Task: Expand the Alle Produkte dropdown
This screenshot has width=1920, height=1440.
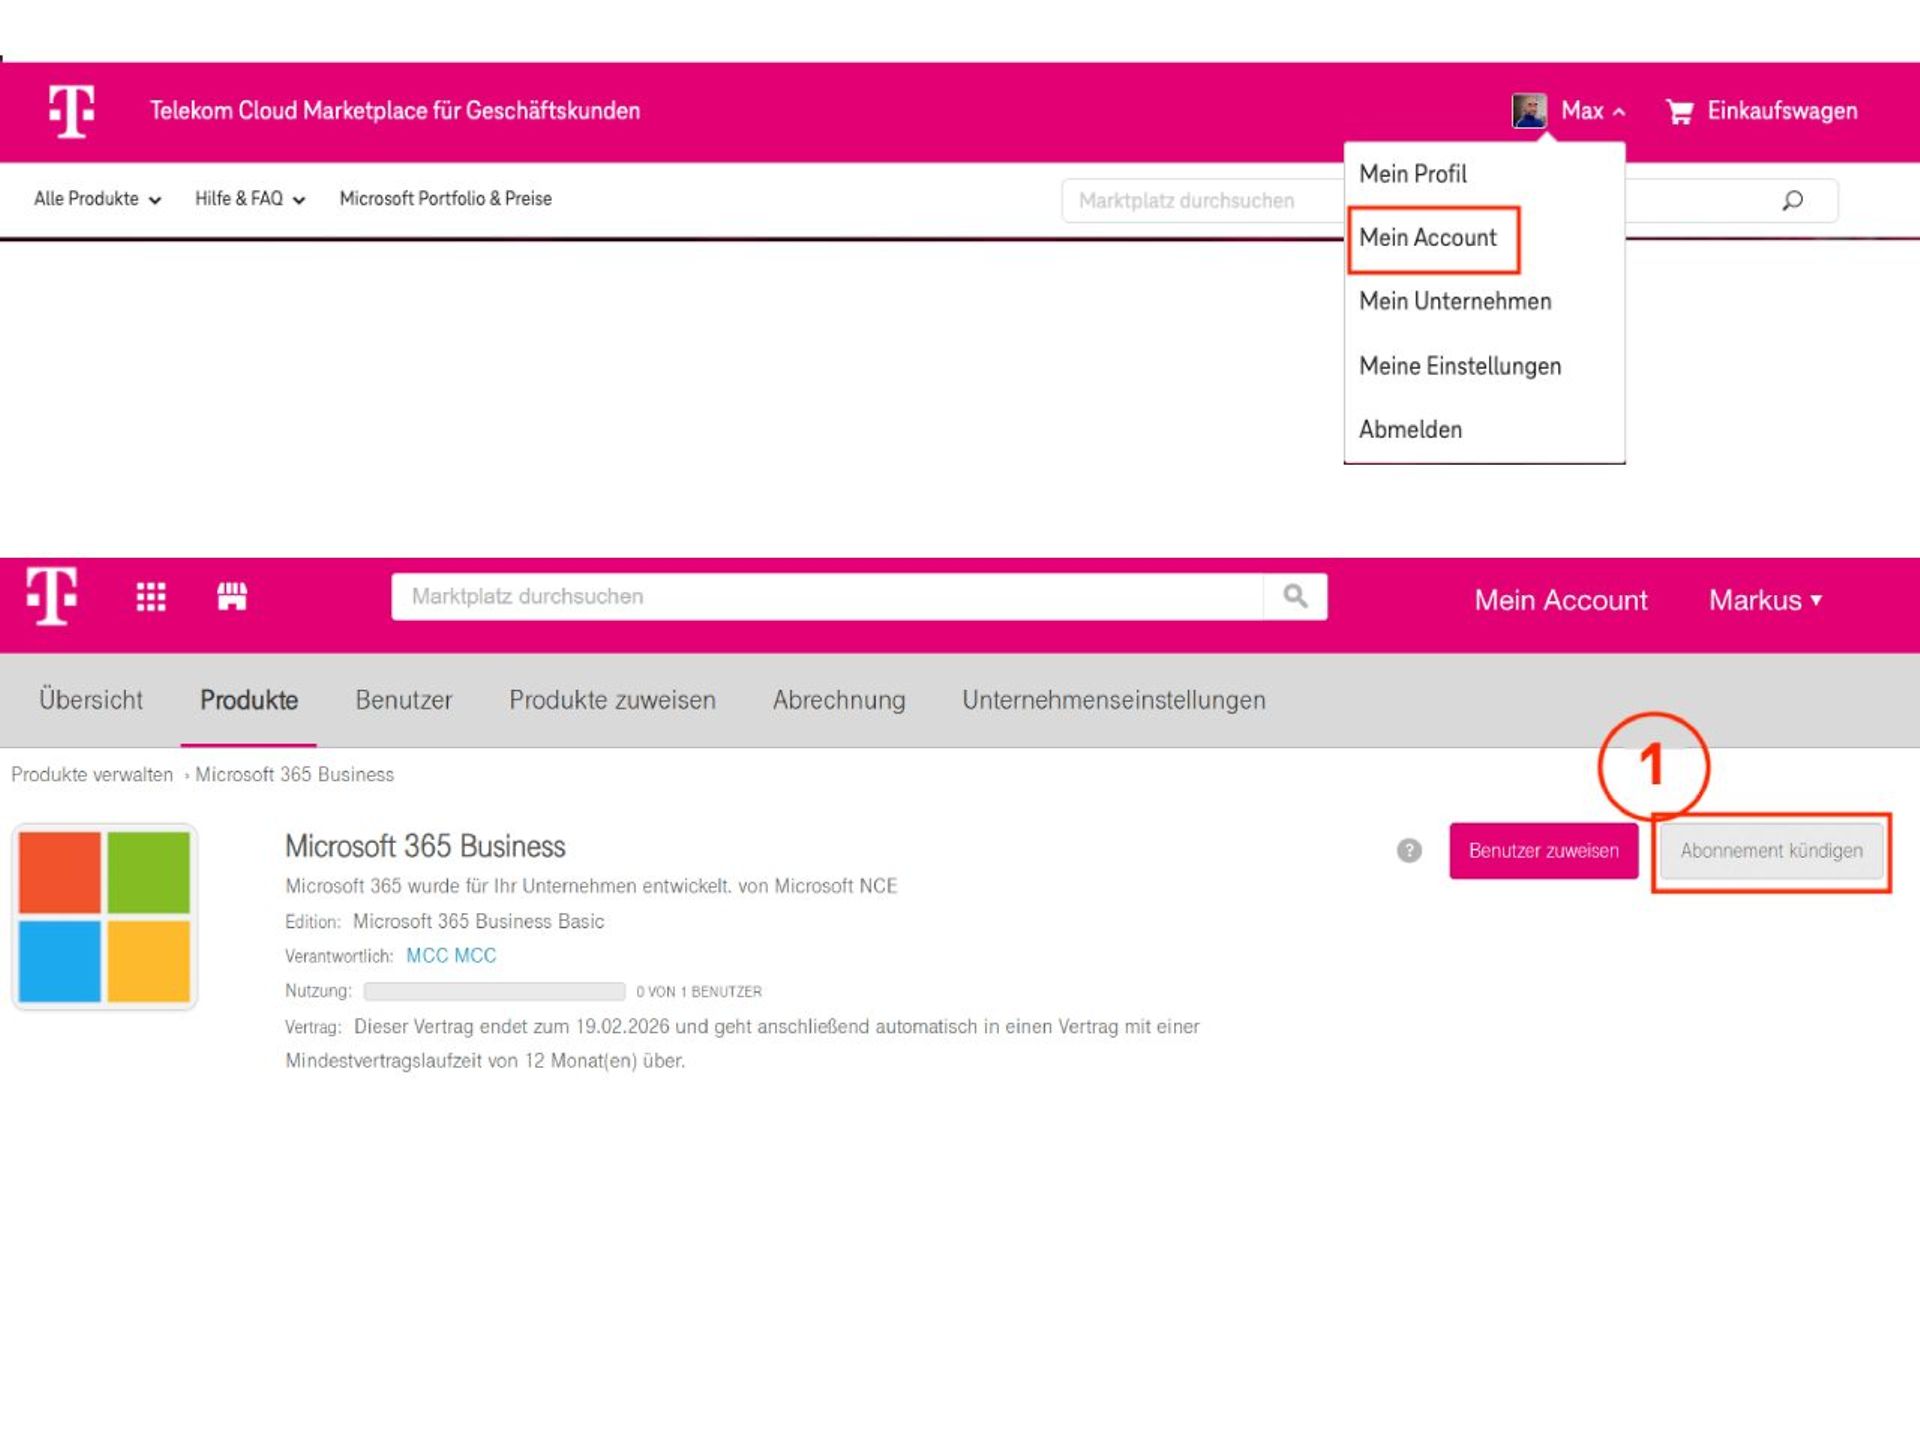Action: coord(97,199)
